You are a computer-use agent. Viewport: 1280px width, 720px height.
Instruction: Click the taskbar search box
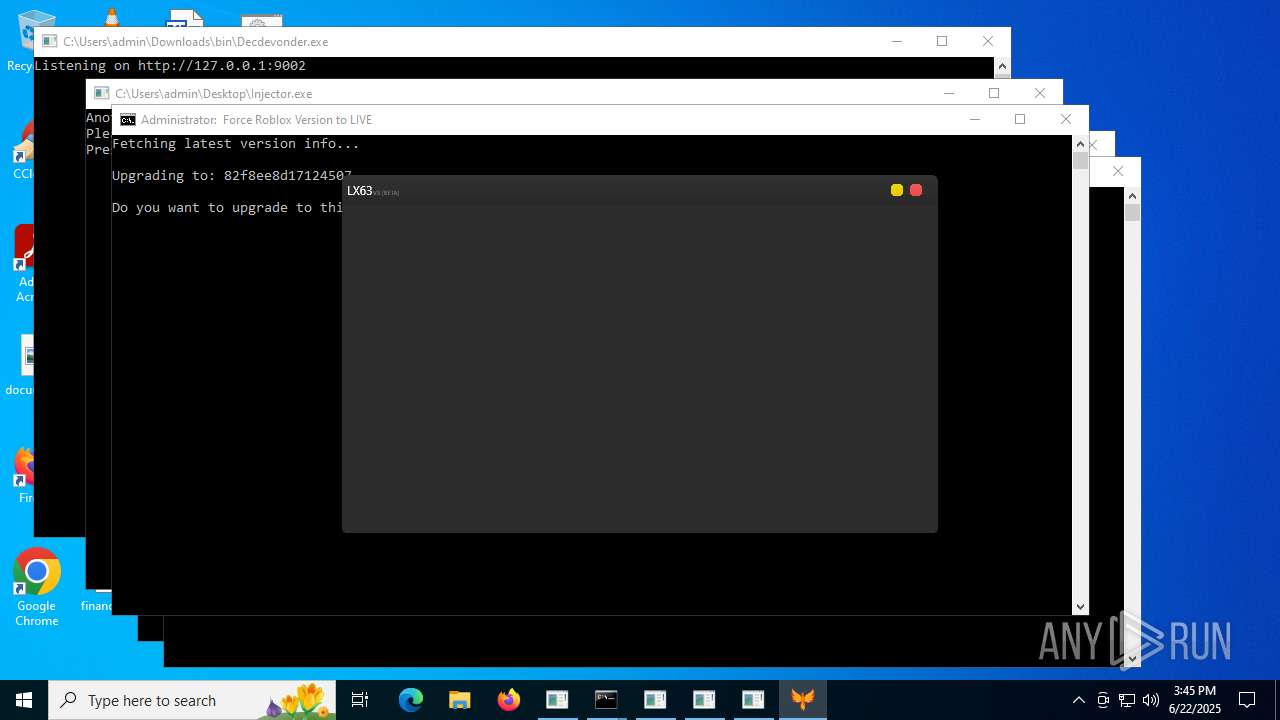tap(192, 700)
